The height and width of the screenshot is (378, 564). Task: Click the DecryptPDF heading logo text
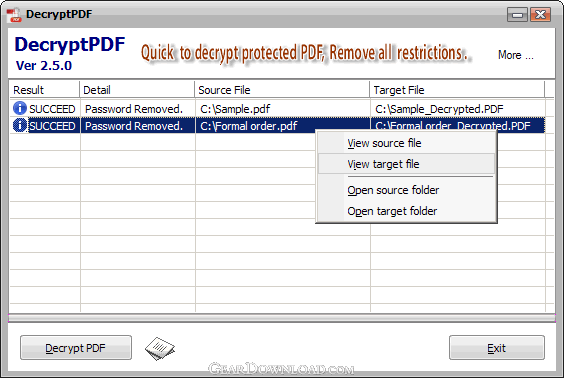(70, 45)
